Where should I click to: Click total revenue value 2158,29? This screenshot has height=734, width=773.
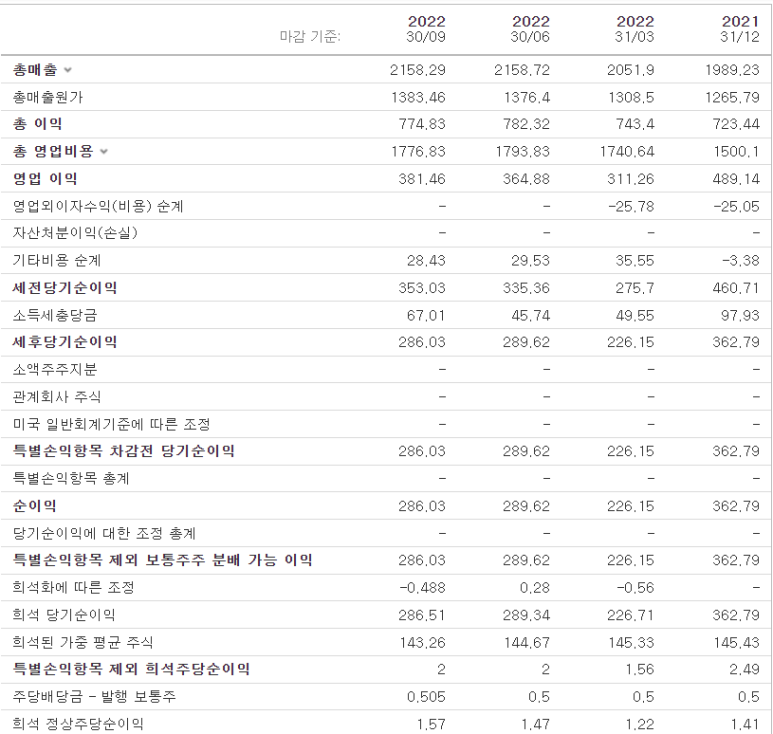[x=418, y=70]
